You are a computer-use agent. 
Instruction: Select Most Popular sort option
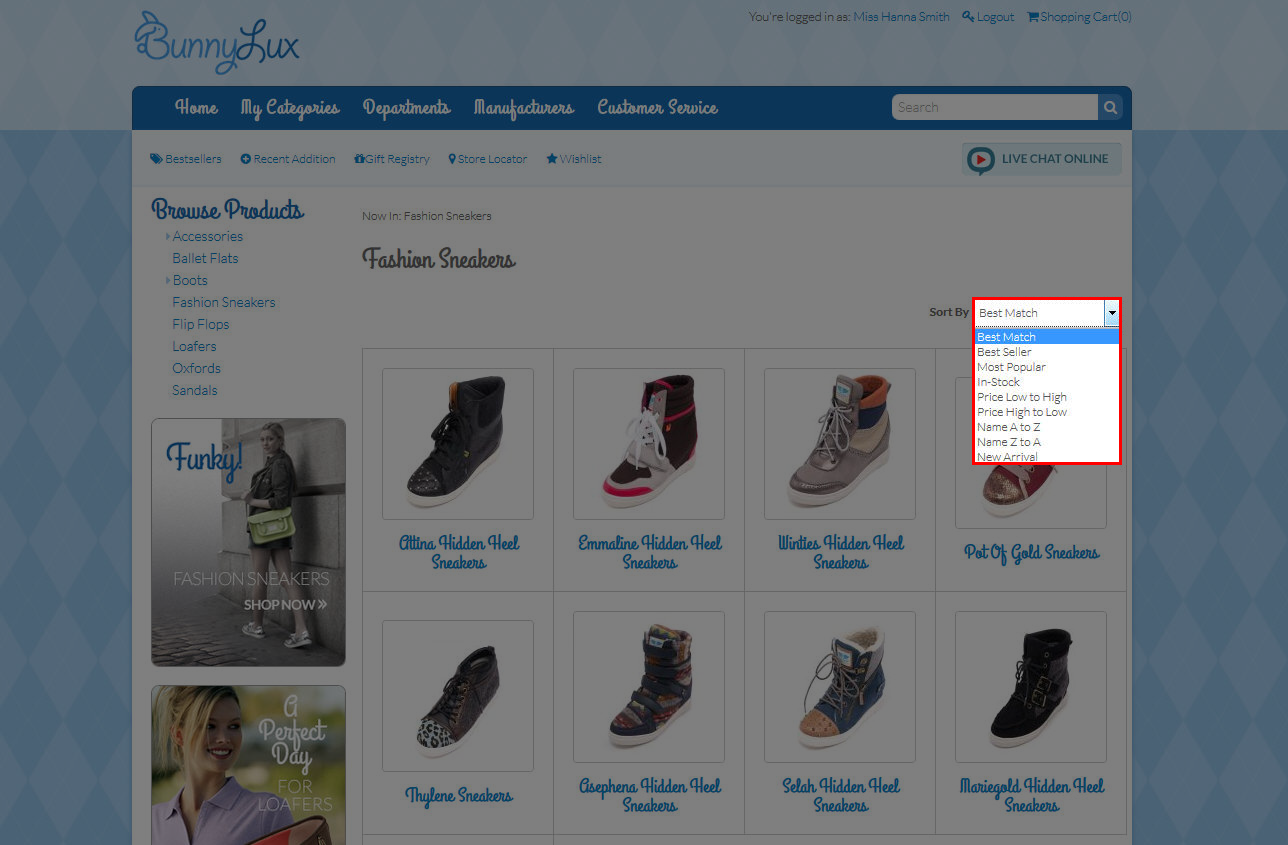[1047, 367]
